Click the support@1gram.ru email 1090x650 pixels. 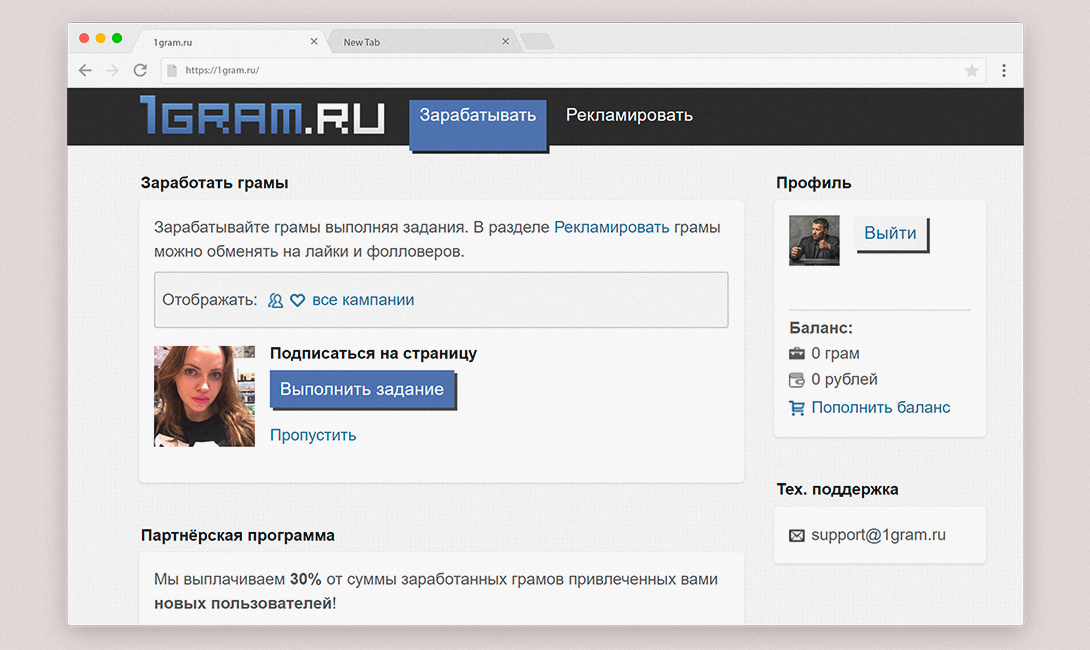pyautogui.click(x=878, y=535)
